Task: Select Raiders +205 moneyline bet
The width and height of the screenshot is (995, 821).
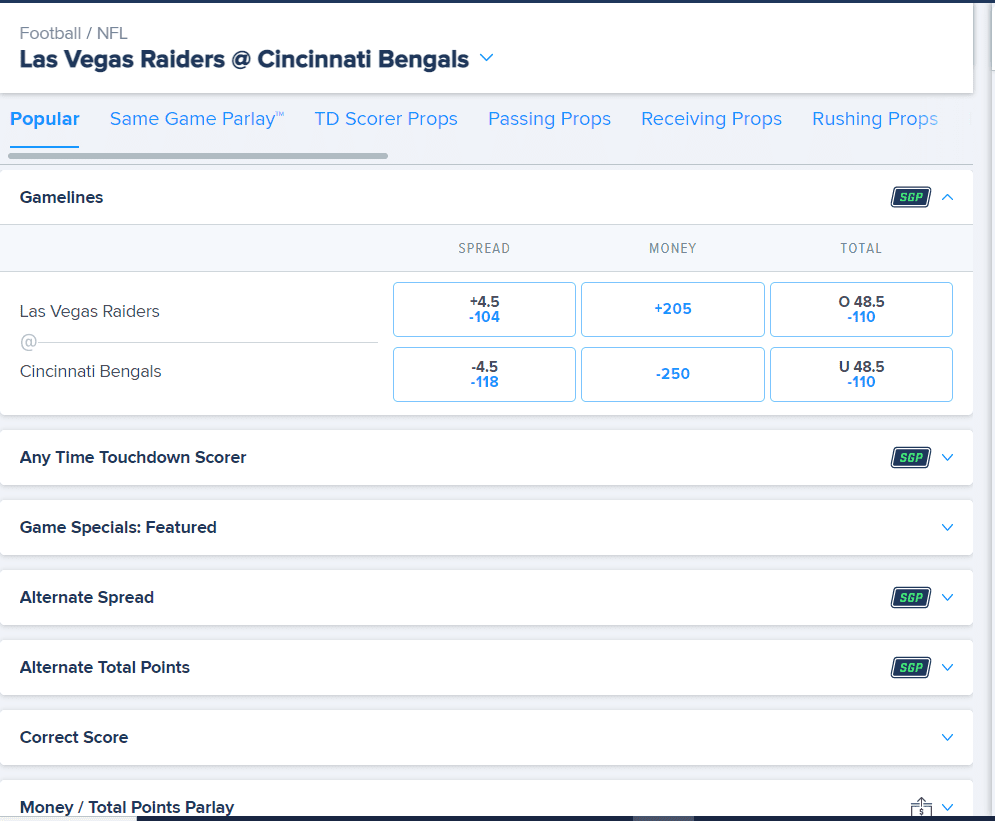Action: [673, 310]
